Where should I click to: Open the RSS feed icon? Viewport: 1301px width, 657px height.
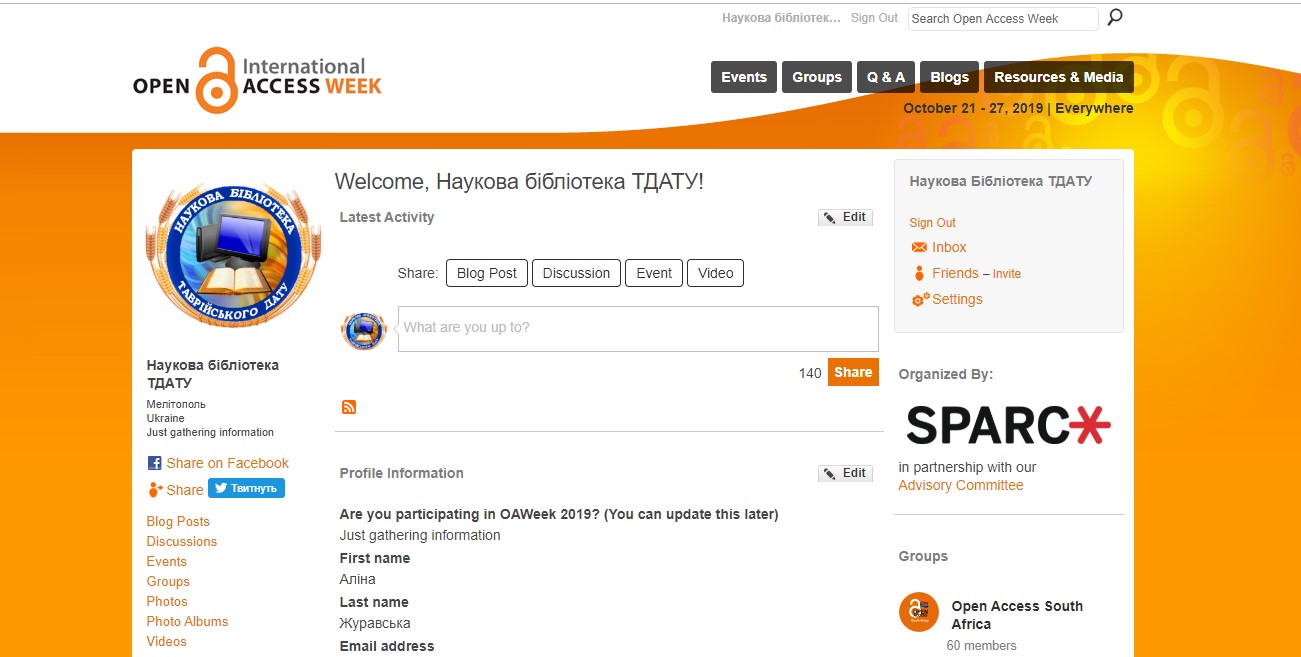tap(349, 407)
